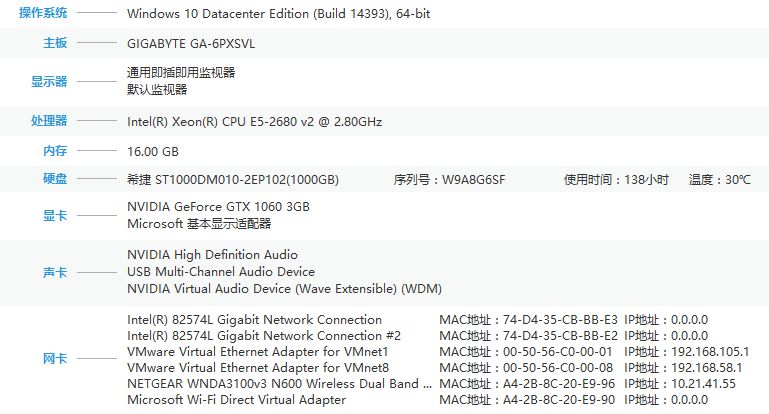Screen dimensions: 769x414
Task: Click the 内存 label
Action: pos(55,151)
